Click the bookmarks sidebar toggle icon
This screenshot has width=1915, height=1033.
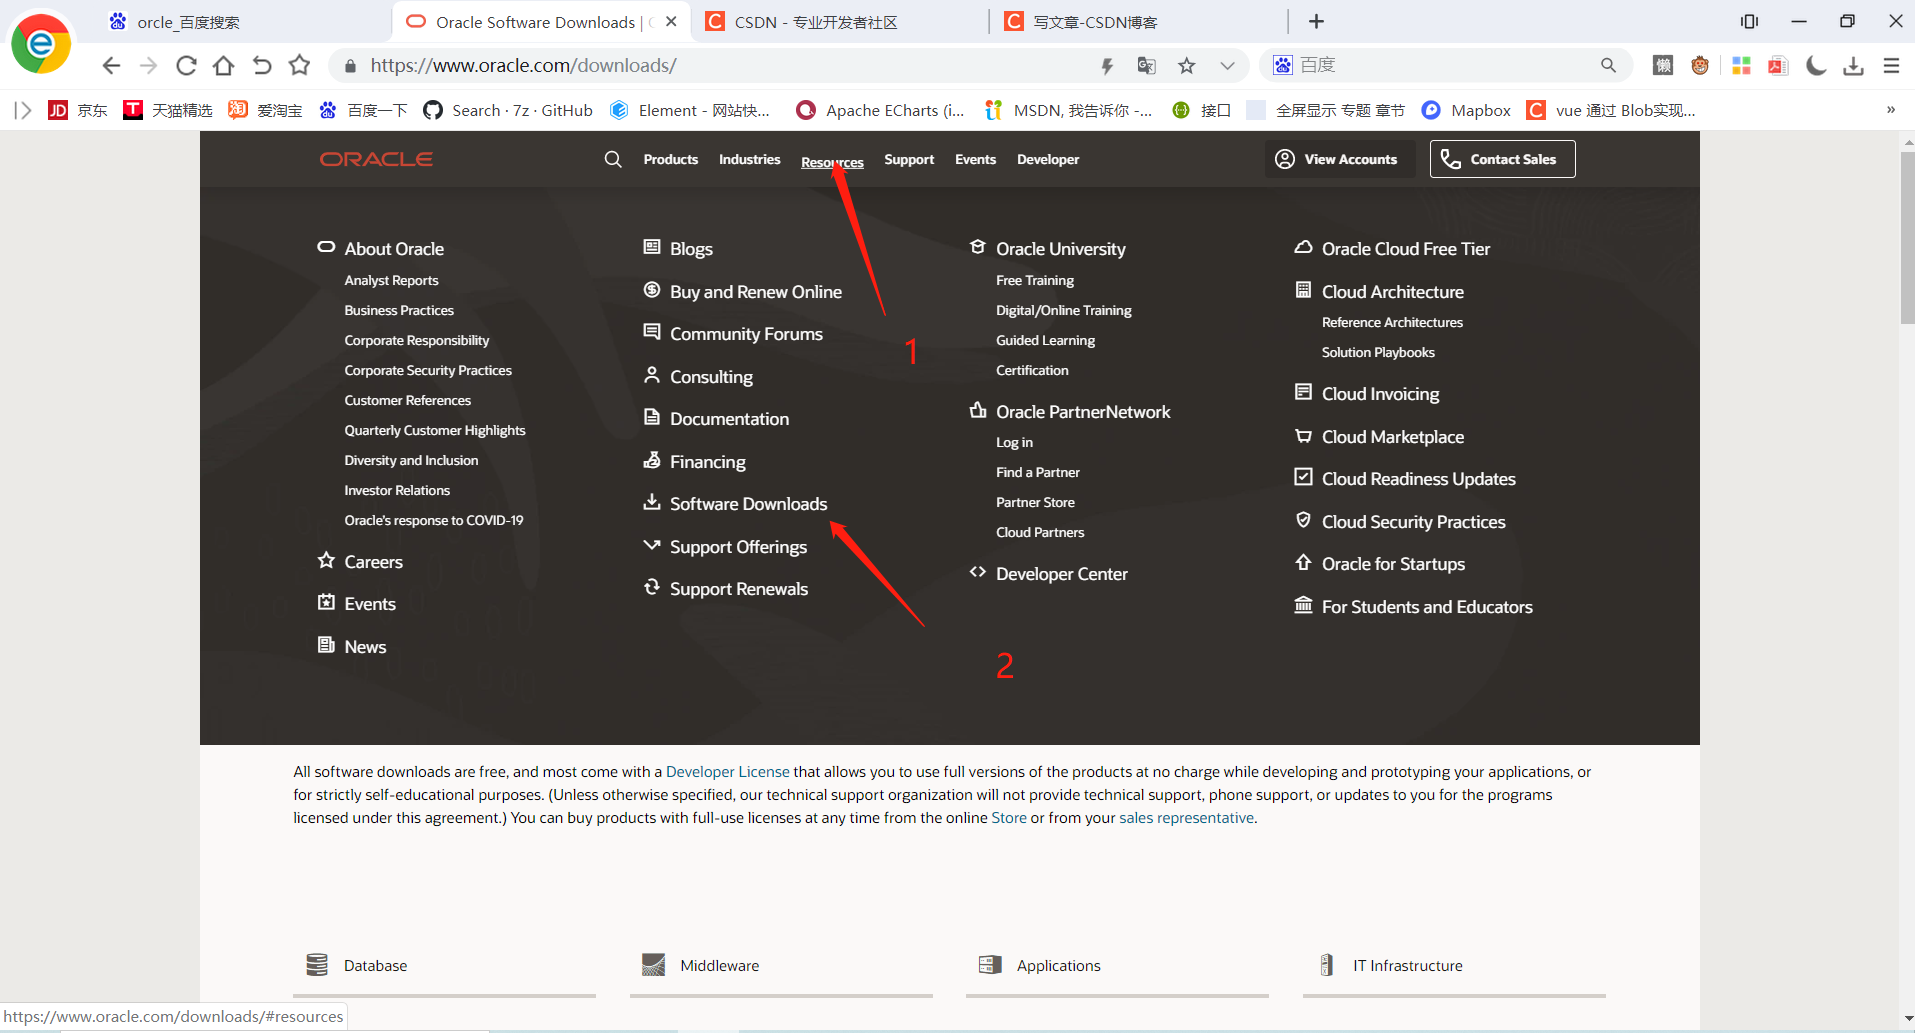[23, 110]
